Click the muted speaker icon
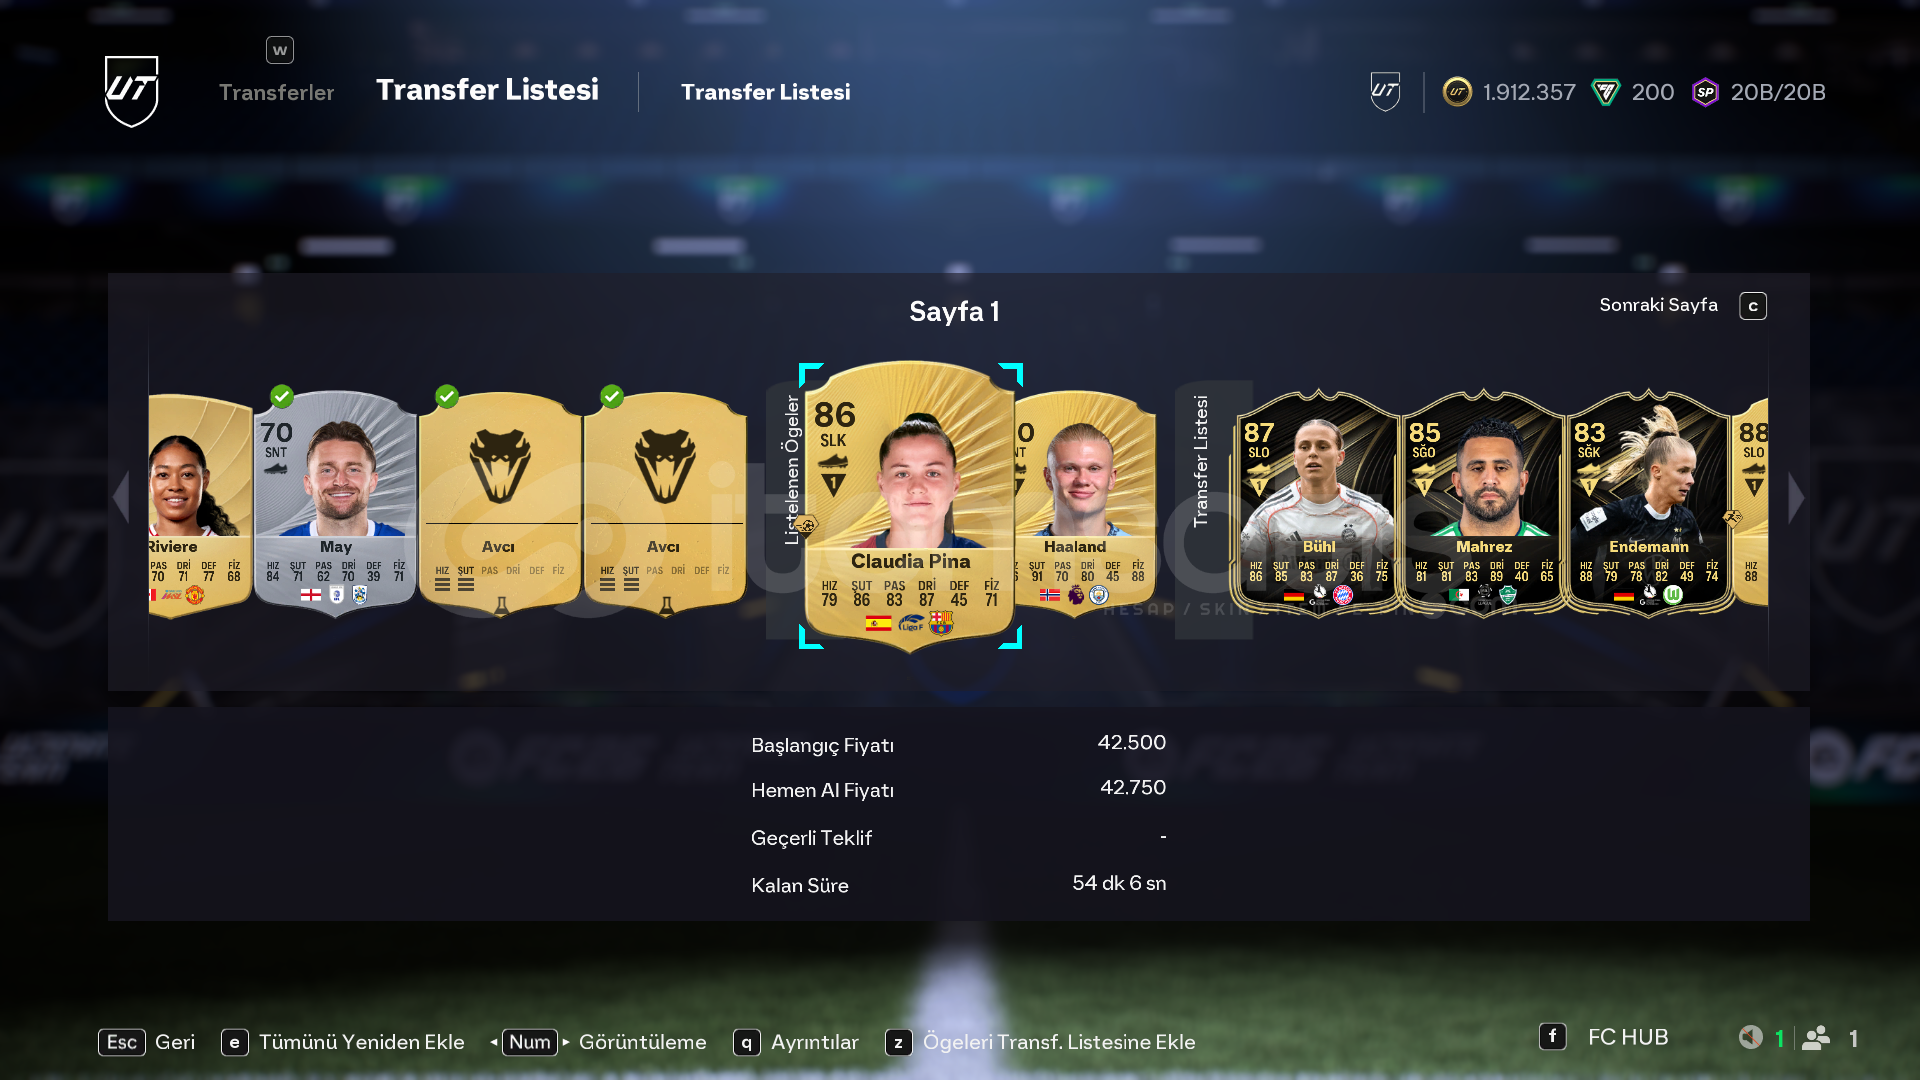Image resolution: width=1920 pixels, height=1080 pixels. pyautogui.click(x=1750, y=1037)
